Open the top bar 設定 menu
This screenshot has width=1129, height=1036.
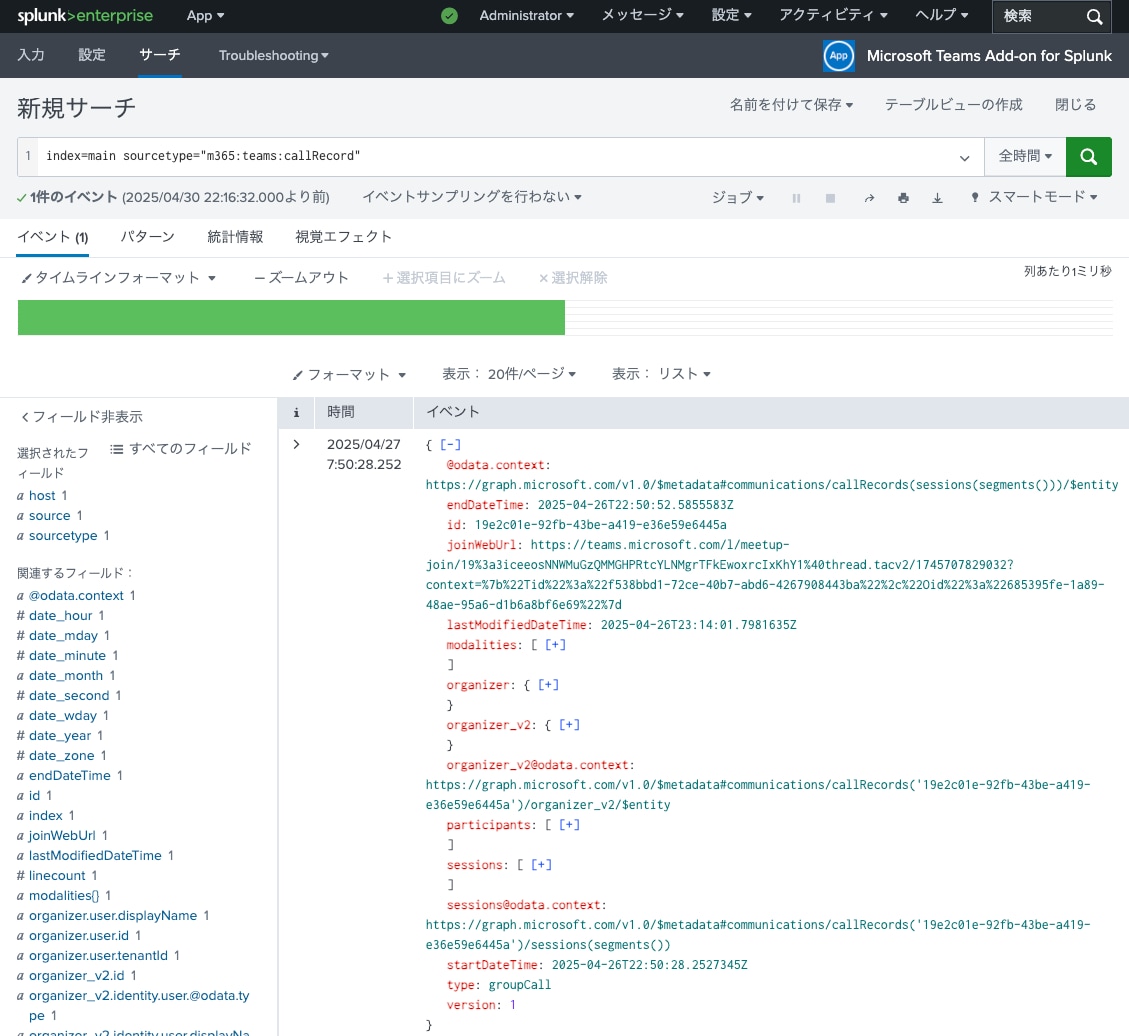(731, 16)
